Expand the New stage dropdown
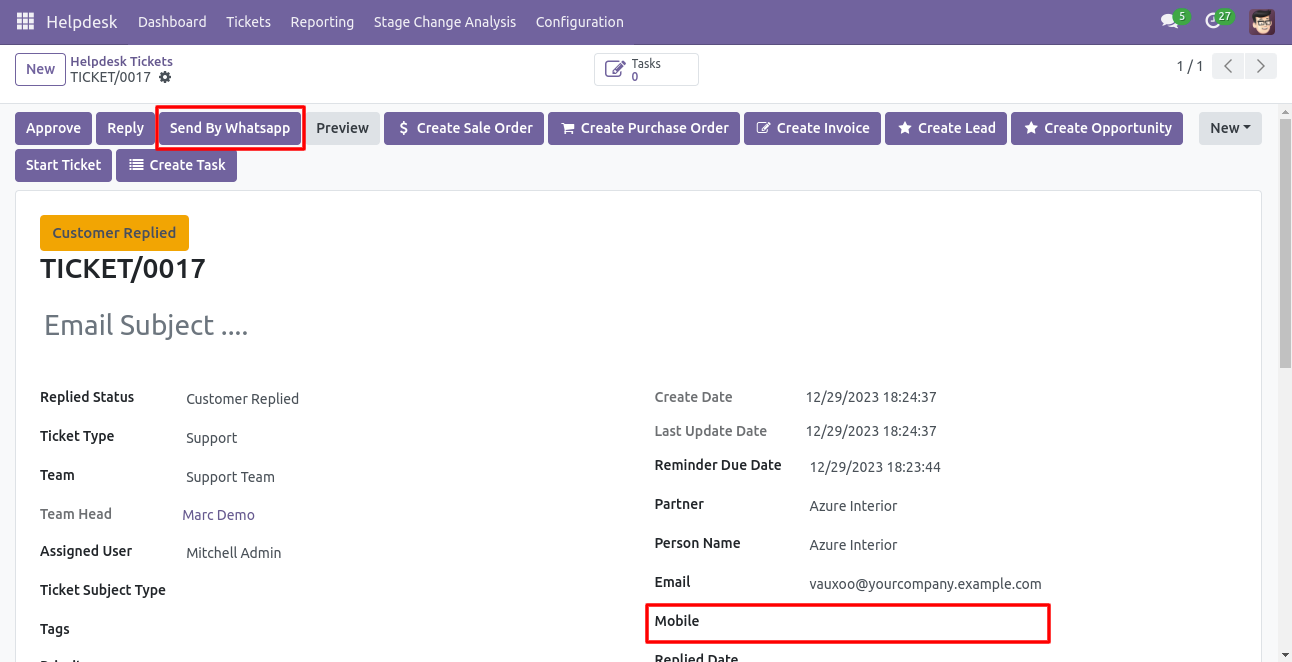Screen dimensions: 1292x662 (x=1230, y=128)
